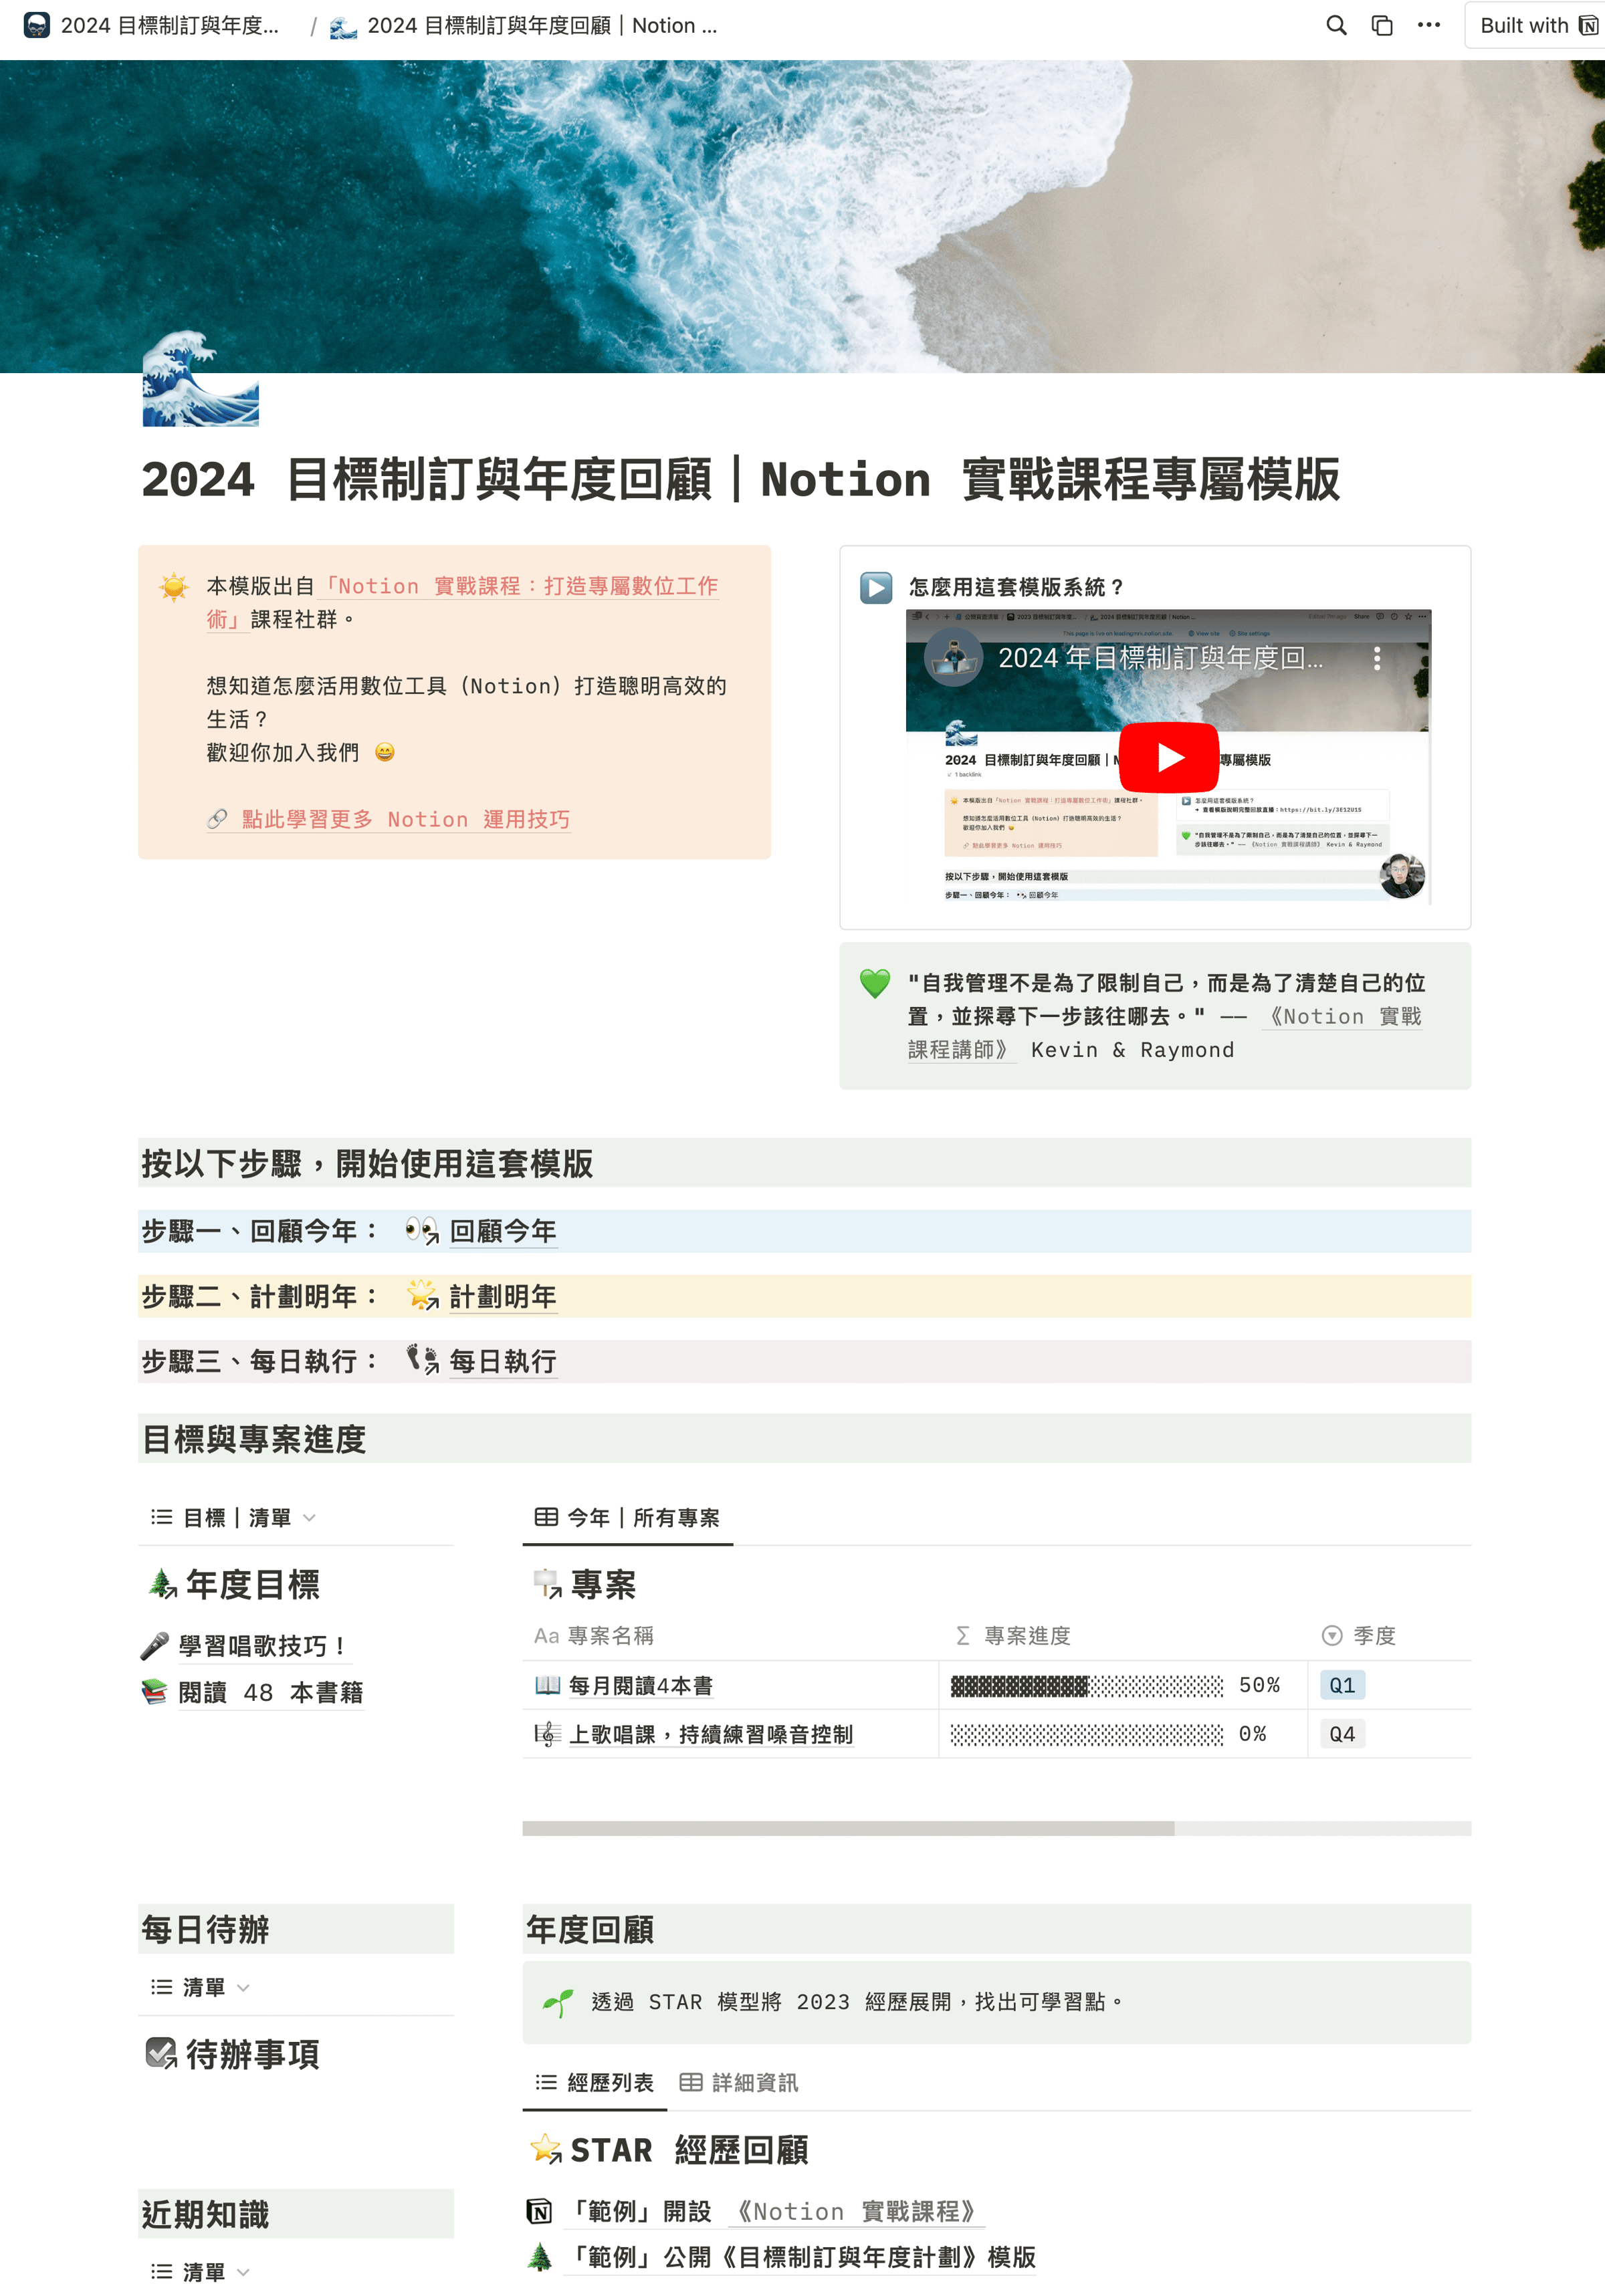Switch to the 詳細資訊 tab
The height and width of the screenshot is (2296, 1605).
pyautogui.click(x=739, y=2083)
